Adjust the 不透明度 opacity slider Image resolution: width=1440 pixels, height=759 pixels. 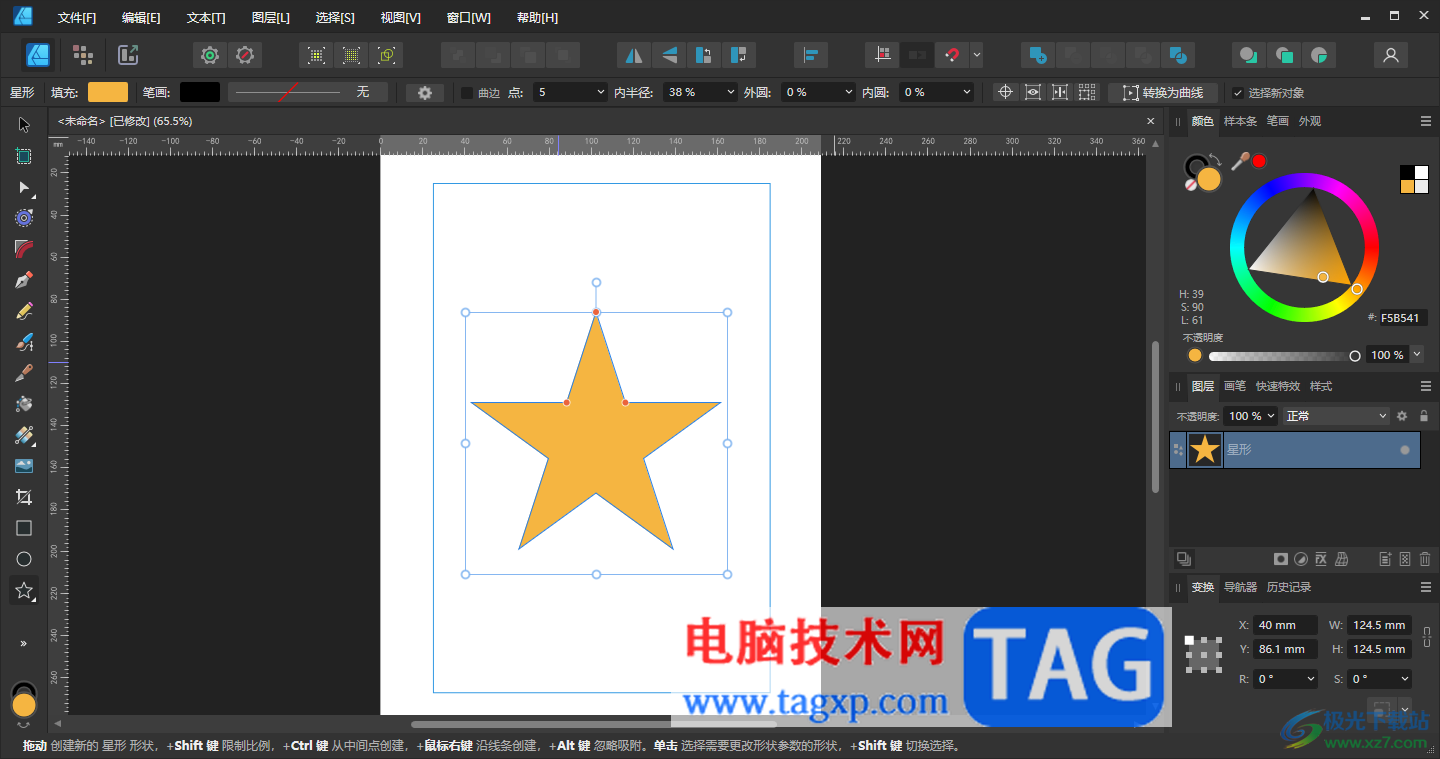pos(1284,356)
